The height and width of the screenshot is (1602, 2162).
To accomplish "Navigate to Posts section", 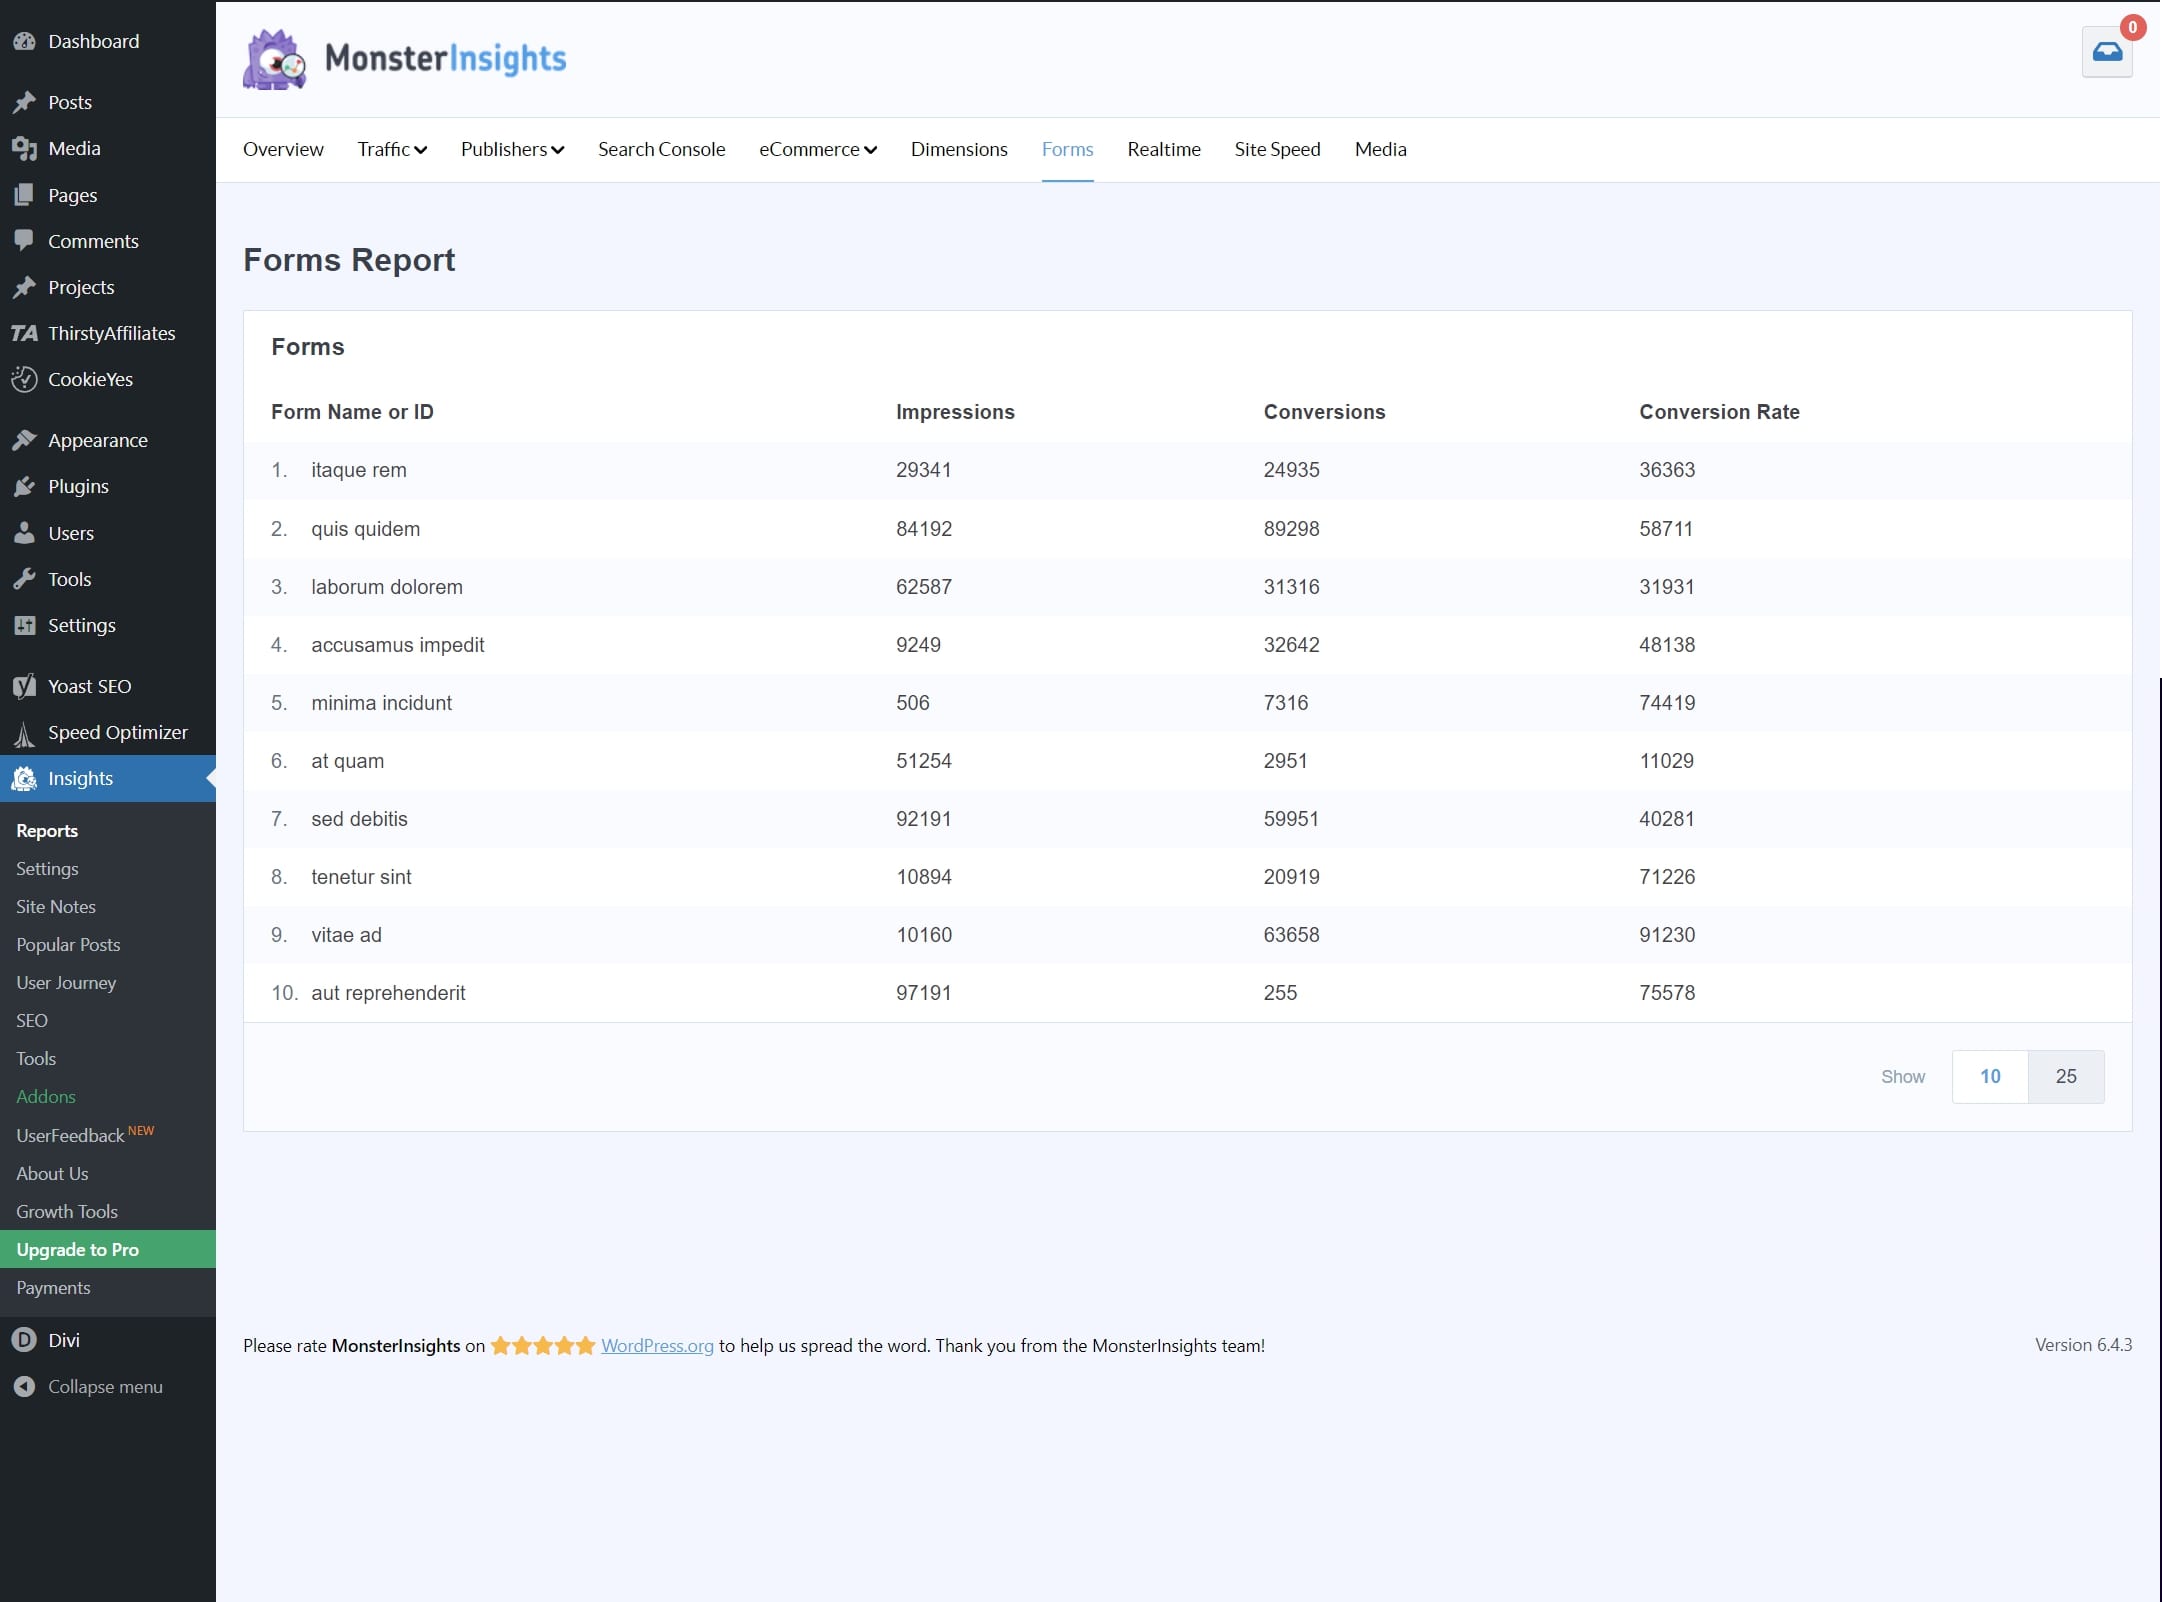I will coord(67,103).
